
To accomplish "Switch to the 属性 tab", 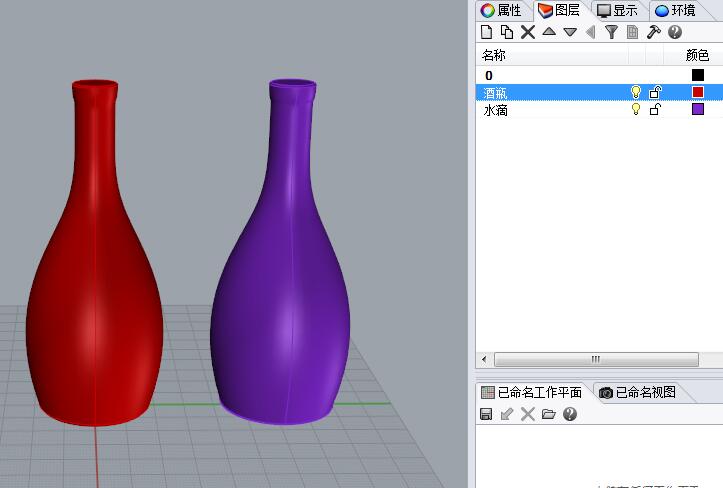I will click(x=502, y=10).
